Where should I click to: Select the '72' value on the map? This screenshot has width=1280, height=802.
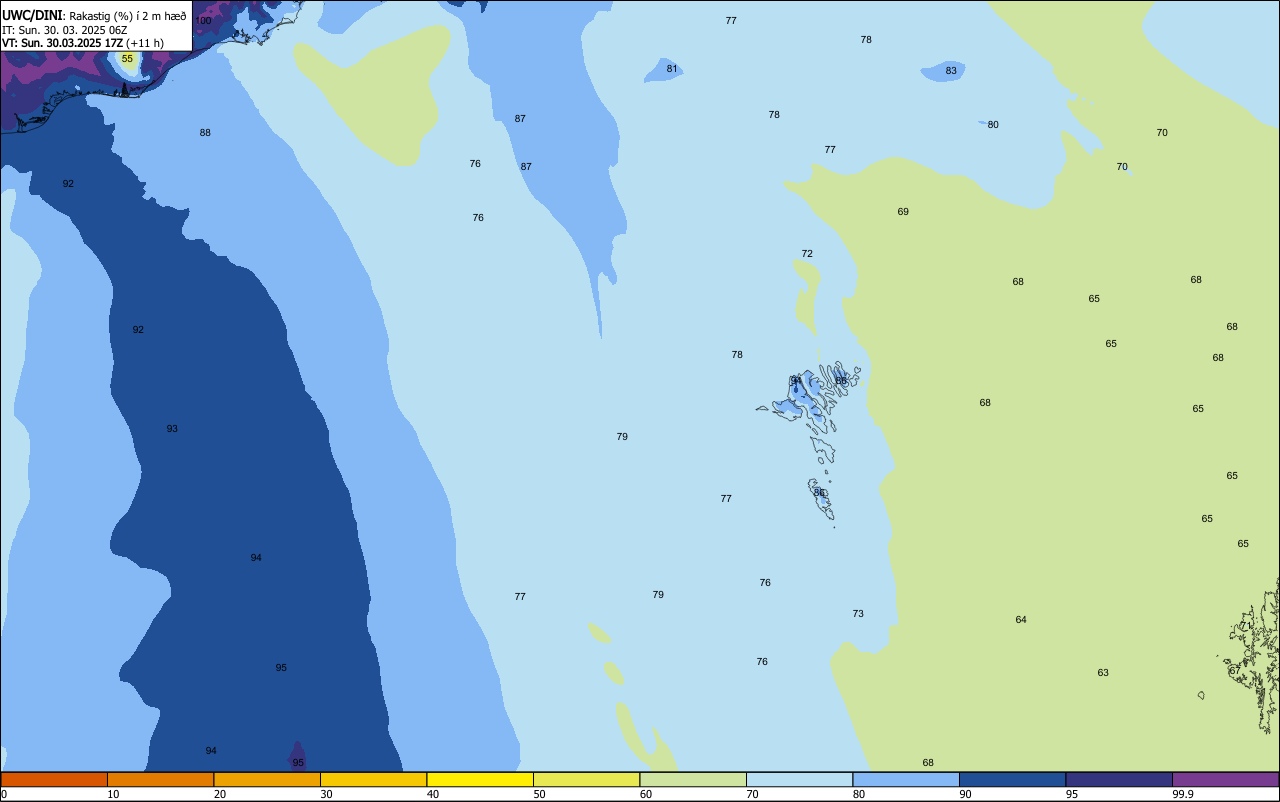tap(807, 254)
